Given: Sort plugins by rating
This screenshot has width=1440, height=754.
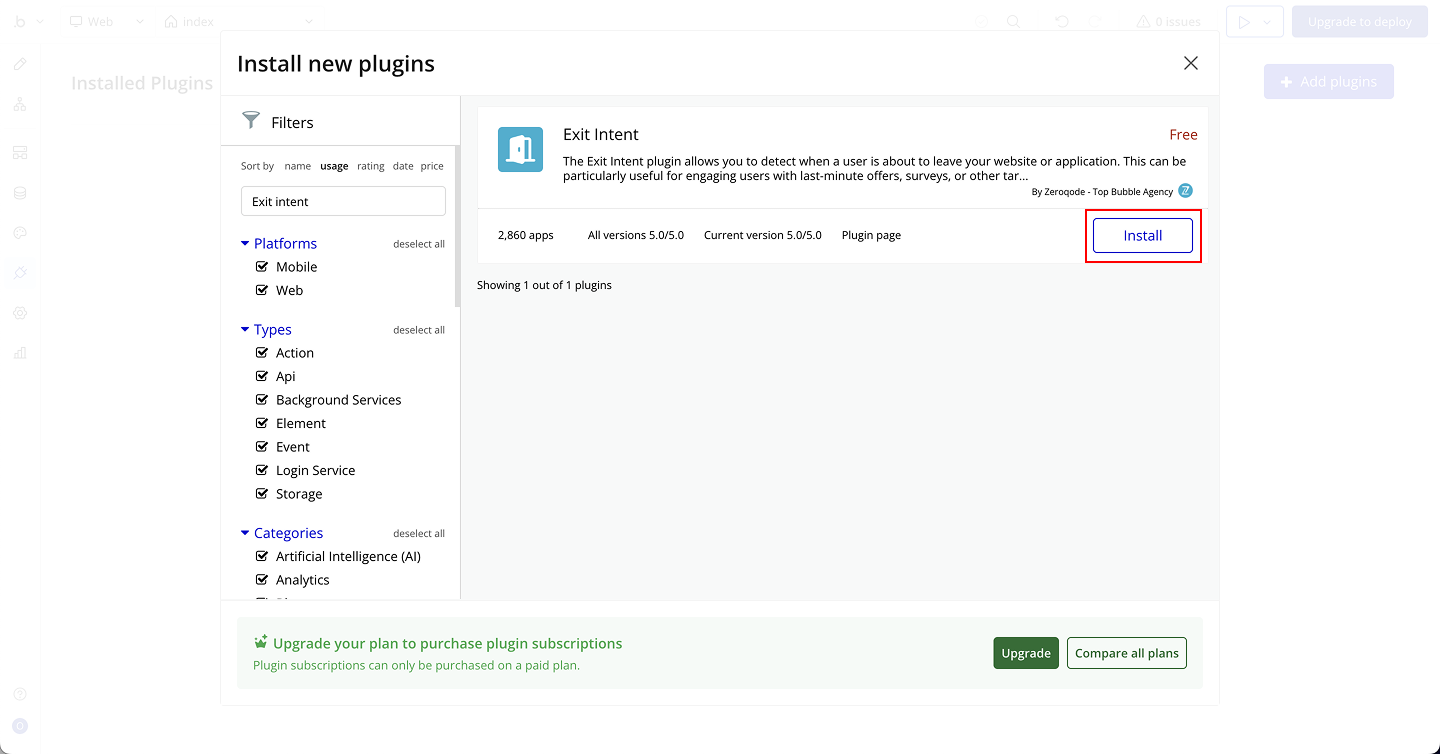Looking at the screenshot, I should (x=371, y=166).
